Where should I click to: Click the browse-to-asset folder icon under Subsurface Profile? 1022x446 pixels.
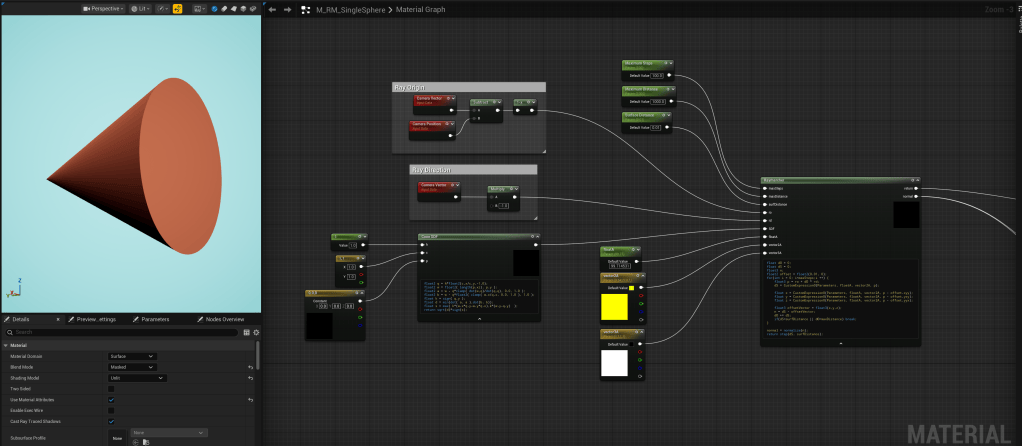point(146,442)
